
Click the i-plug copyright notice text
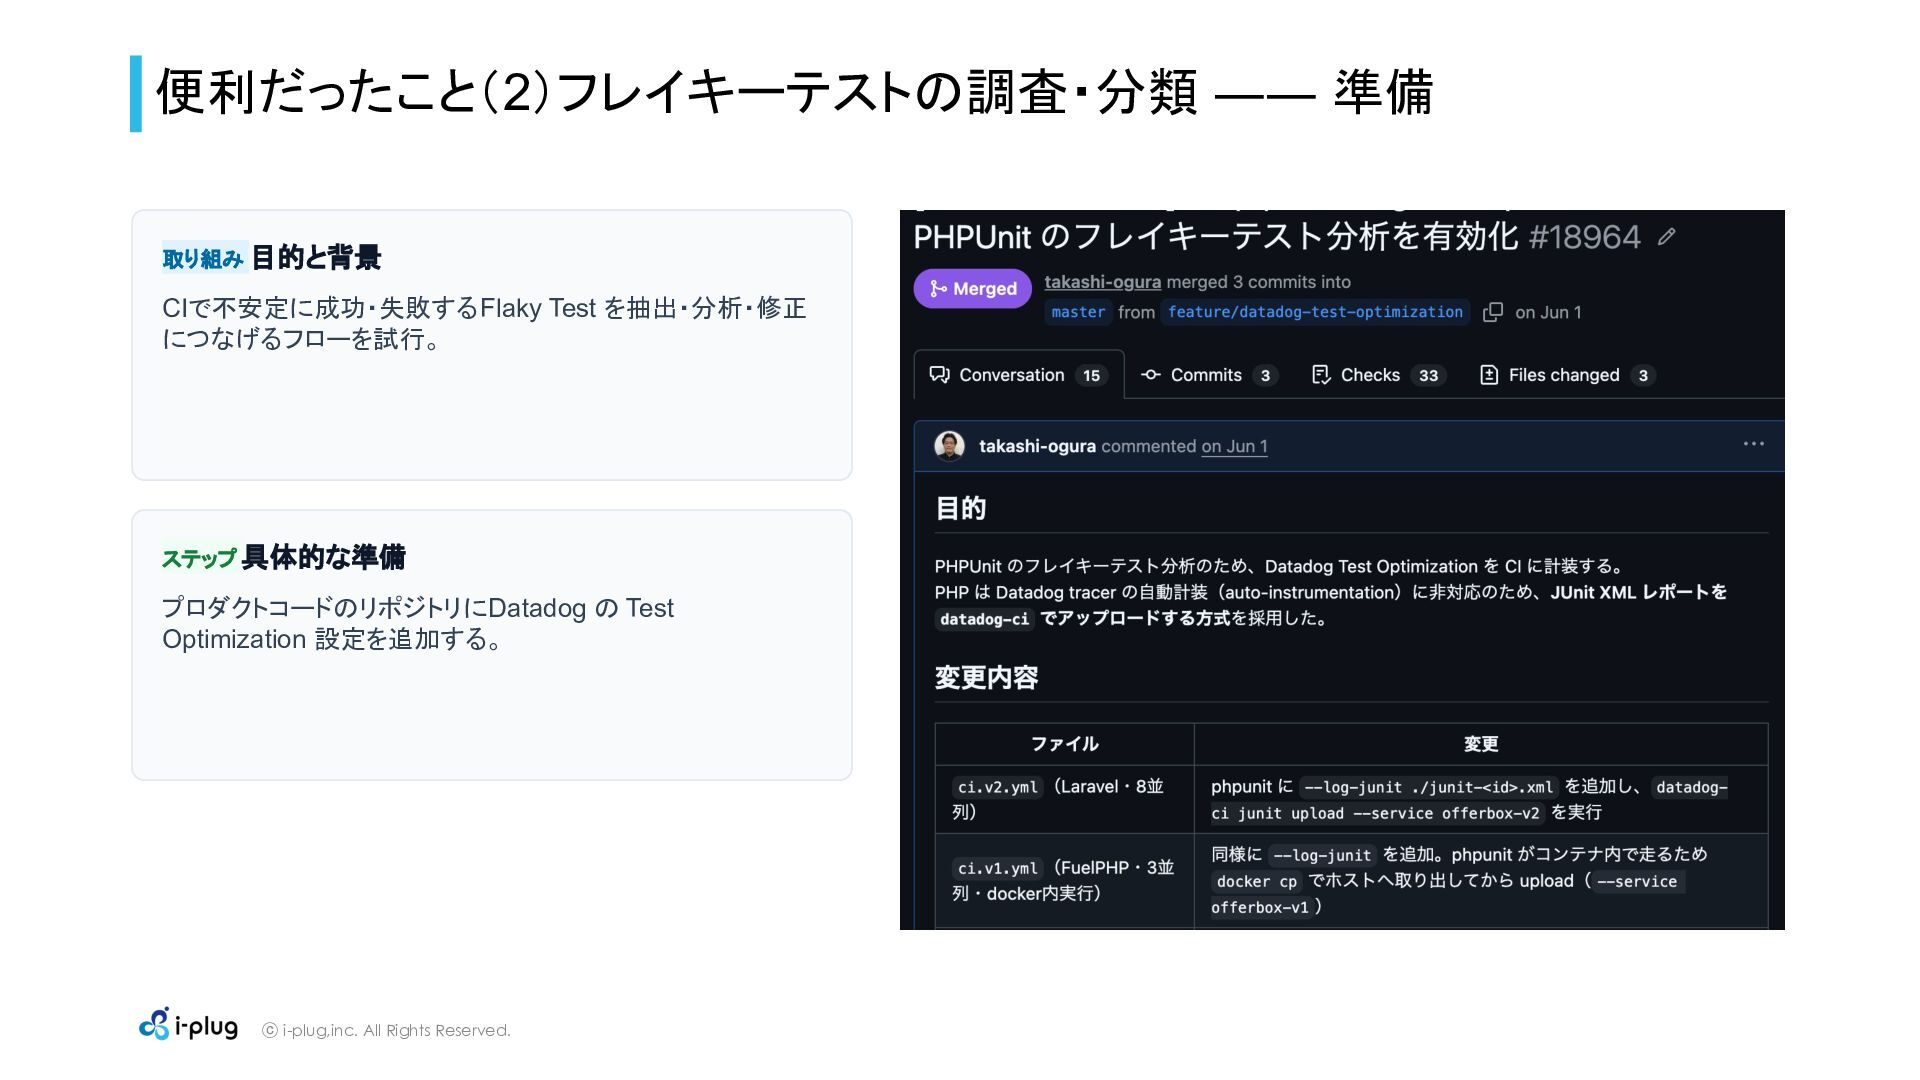pyautogui.click(x=386, y=1030)
